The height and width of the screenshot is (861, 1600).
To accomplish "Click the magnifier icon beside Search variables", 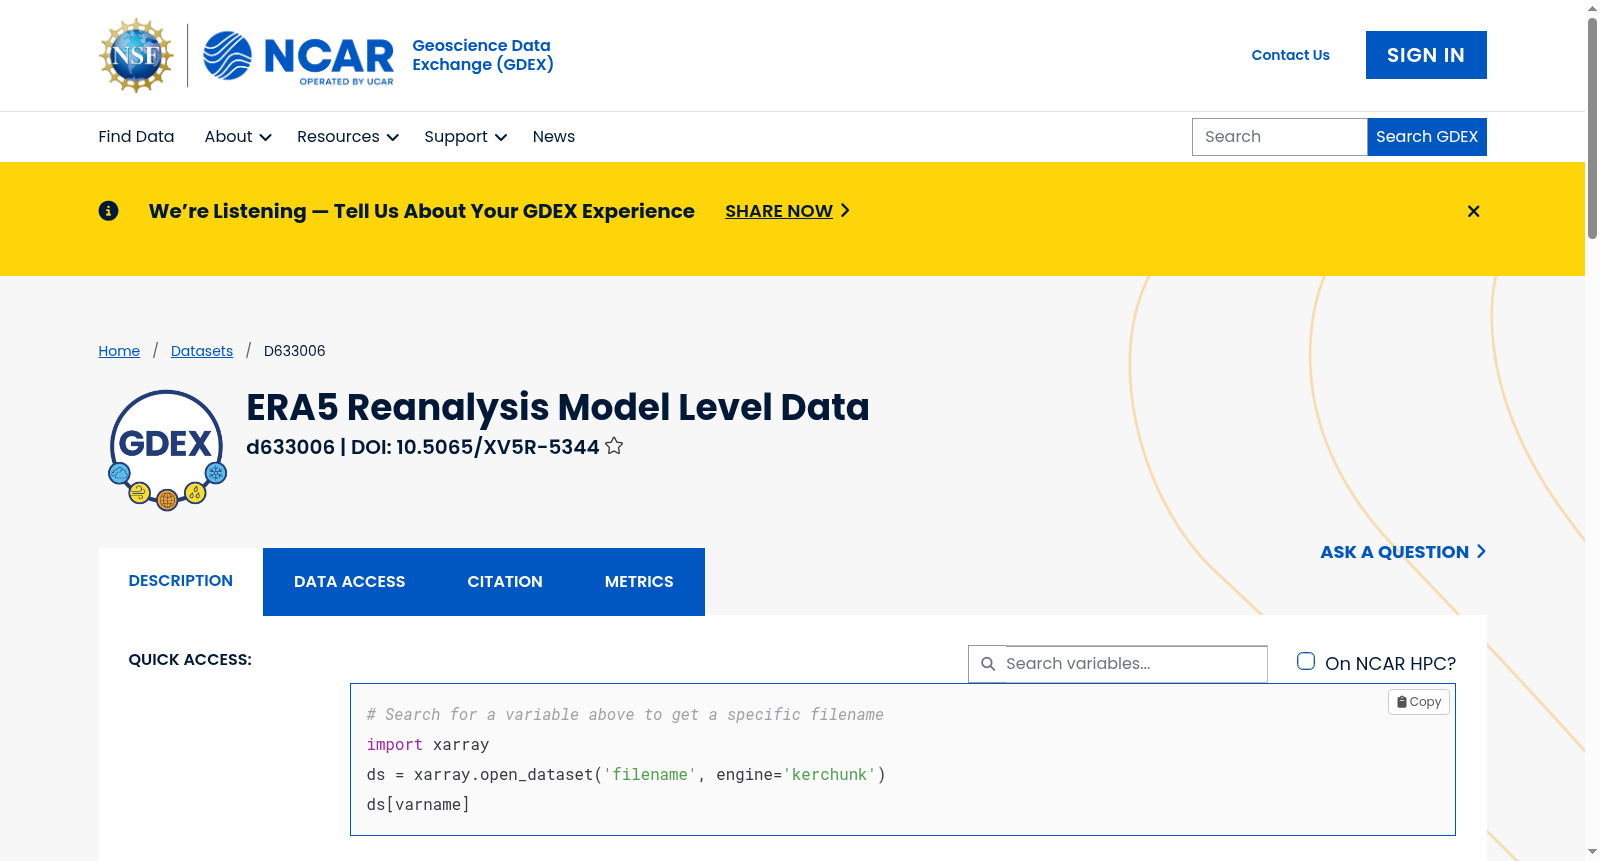I will (x=988, y=664).
